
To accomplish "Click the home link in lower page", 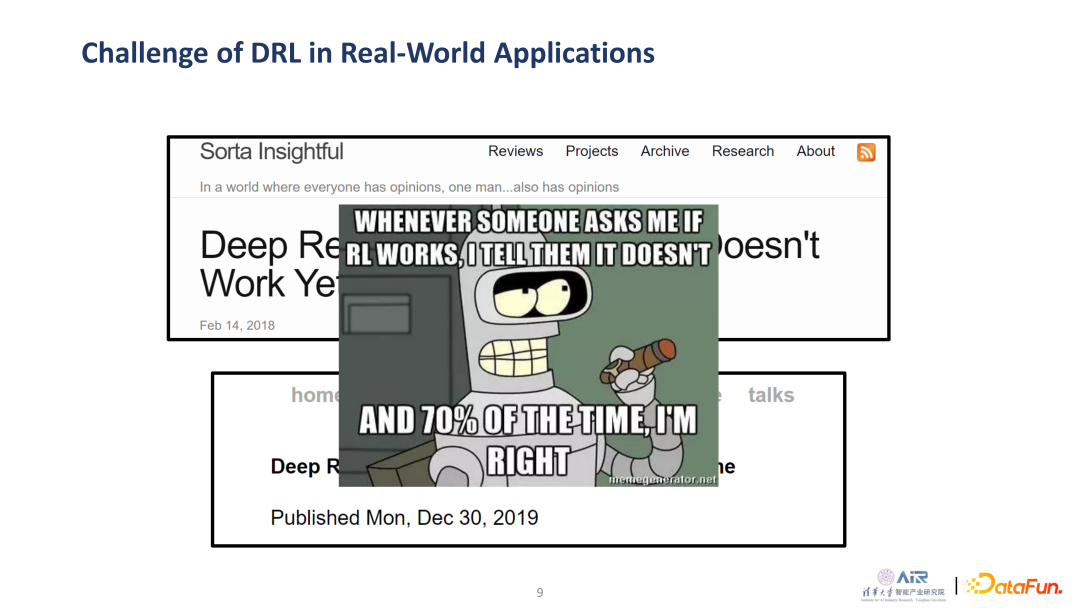I will (315, 395).
